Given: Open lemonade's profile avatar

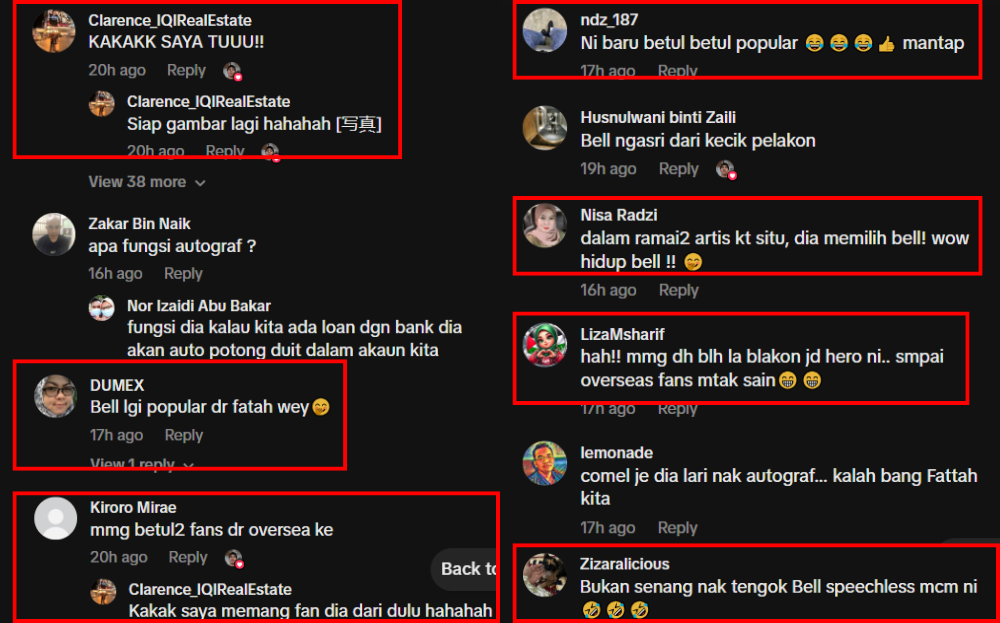Looking at the screenshot, I should point(545,464).
